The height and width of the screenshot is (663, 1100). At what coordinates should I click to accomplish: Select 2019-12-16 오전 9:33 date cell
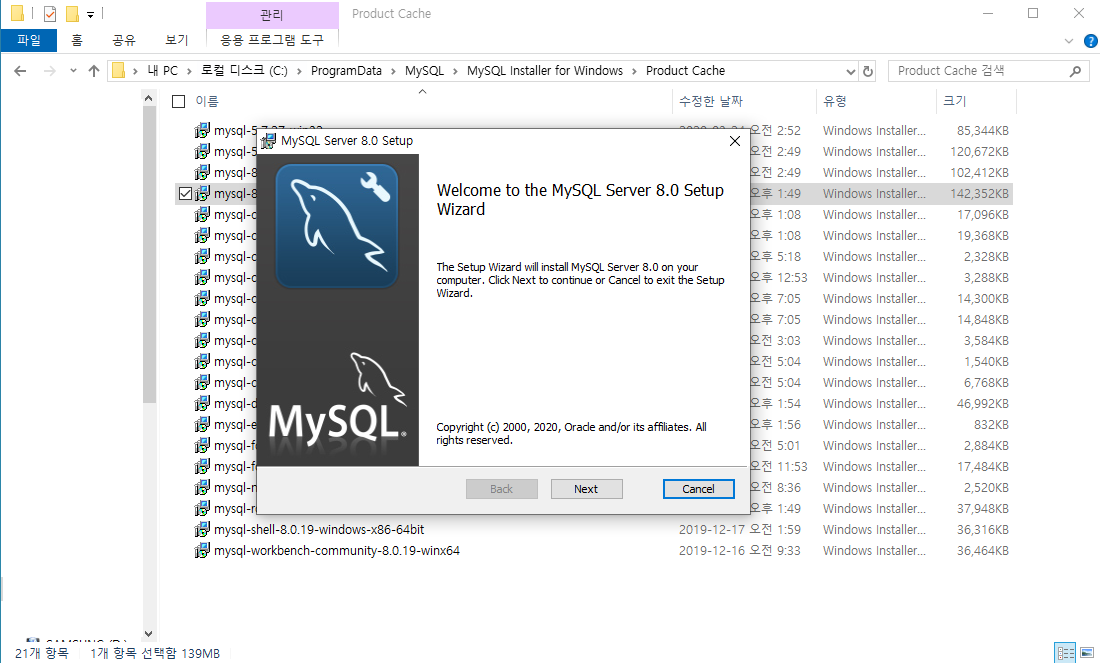point(739,551)
